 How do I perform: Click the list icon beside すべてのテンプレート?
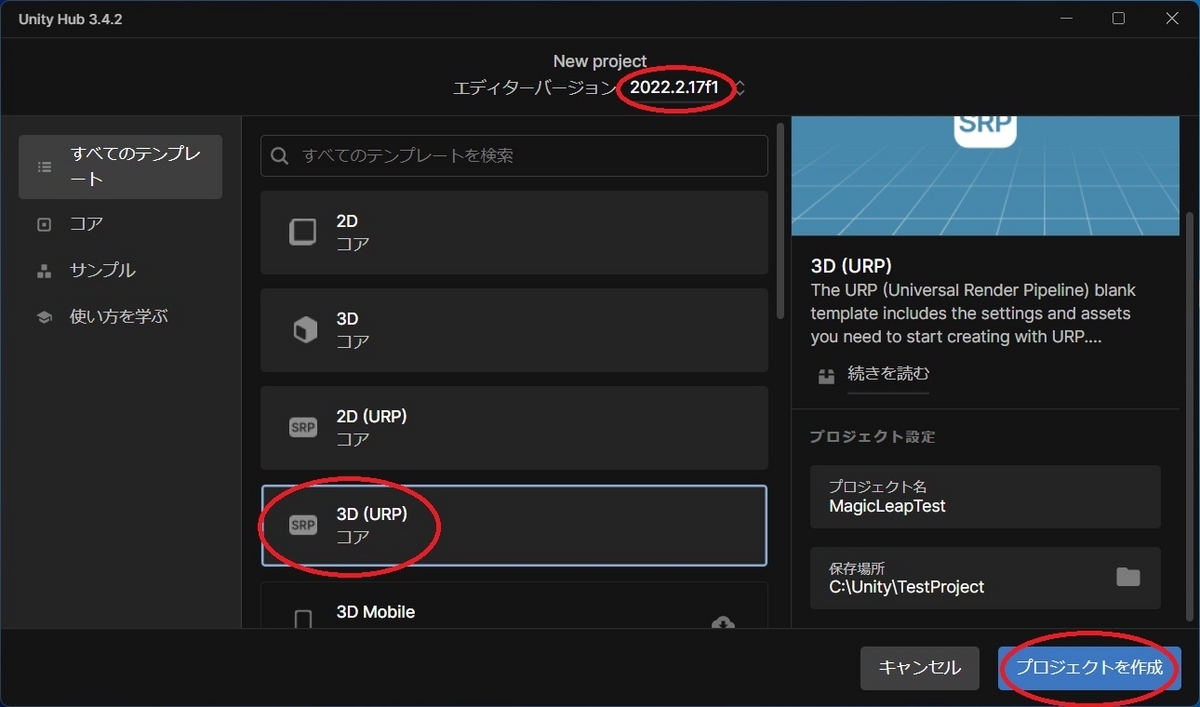(44, 167)
